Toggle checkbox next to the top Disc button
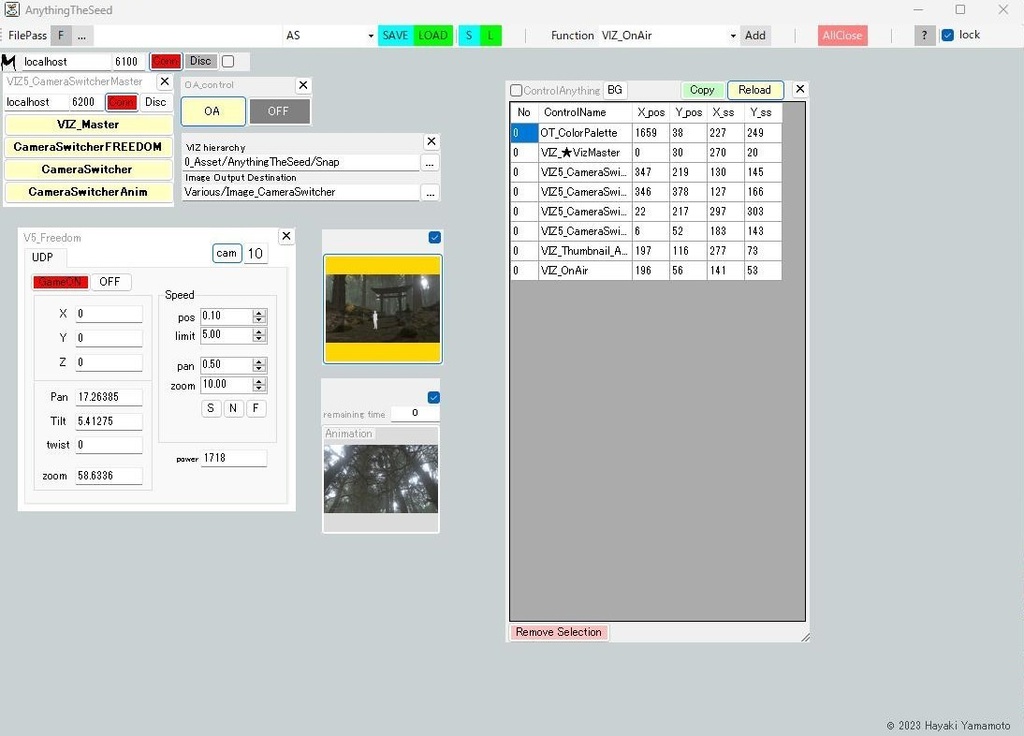This screenshot has width=1024, height=736. coord(228,61)
